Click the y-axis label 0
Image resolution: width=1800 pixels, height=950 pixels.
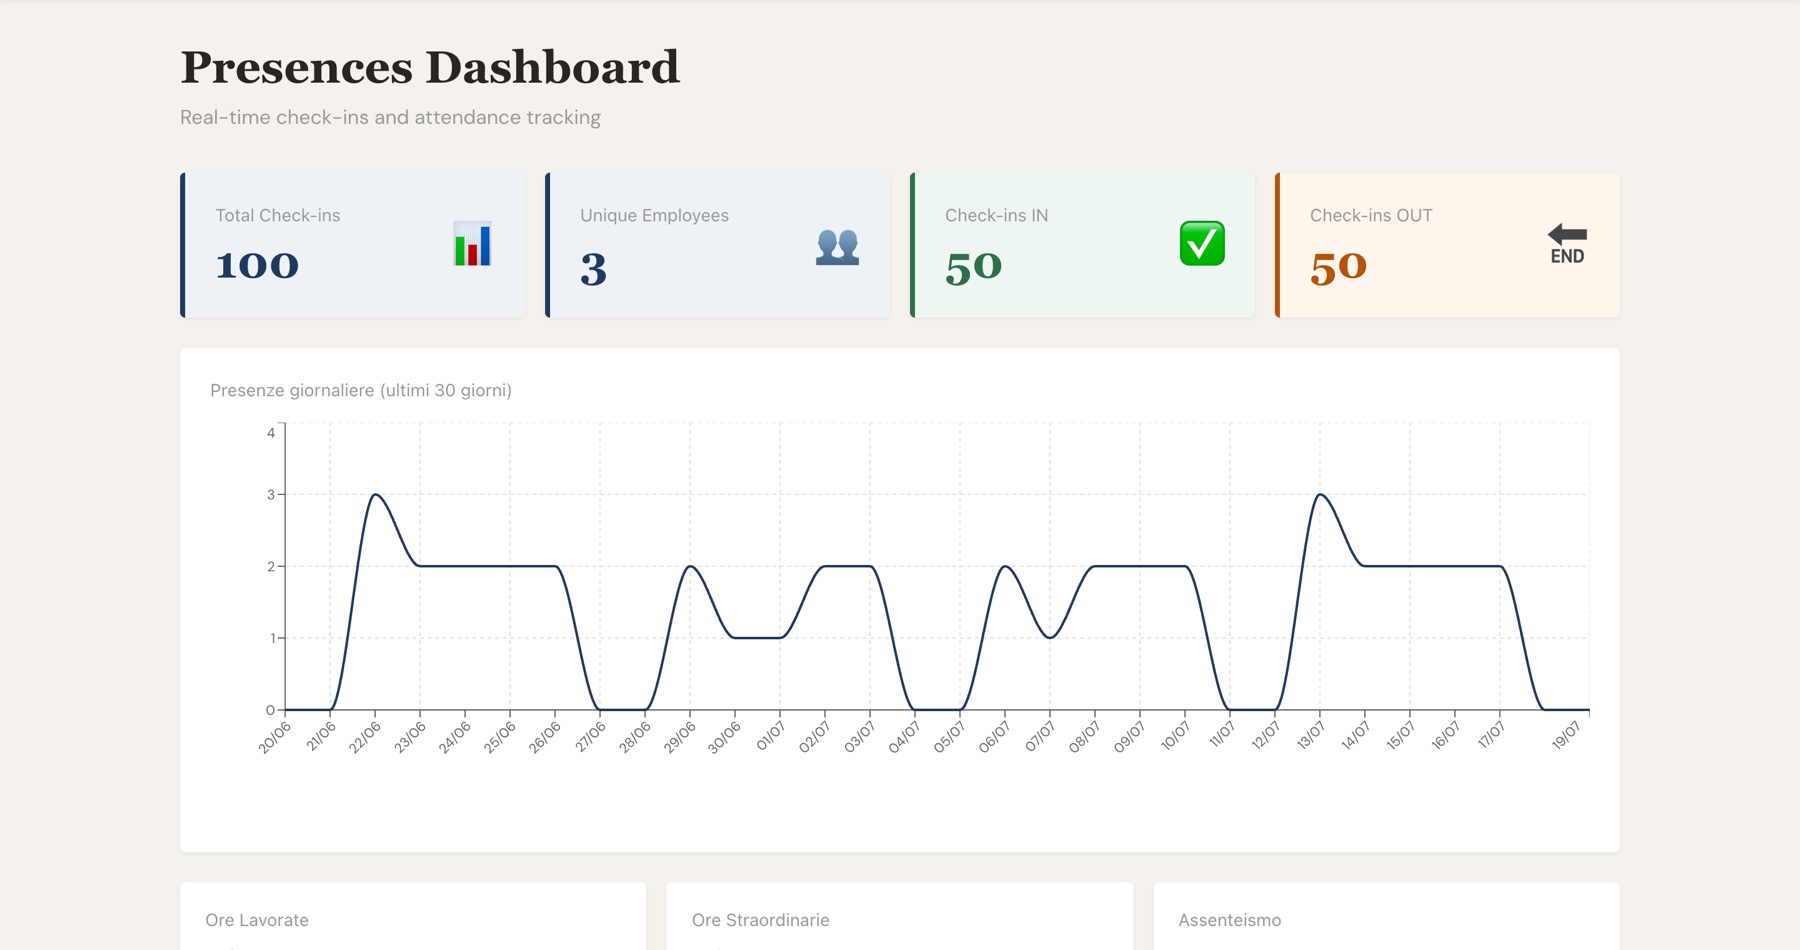coord(270,710)
